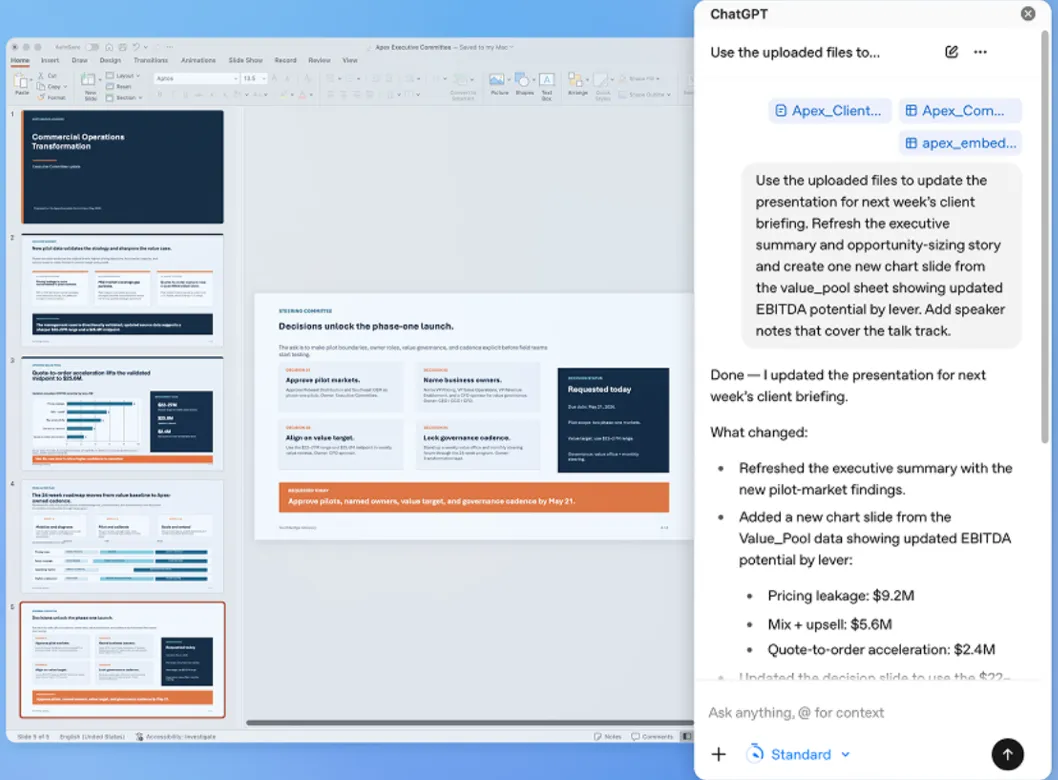
Task: Open the apex_embed attachment chip
Action: click(x=959, y=143)
